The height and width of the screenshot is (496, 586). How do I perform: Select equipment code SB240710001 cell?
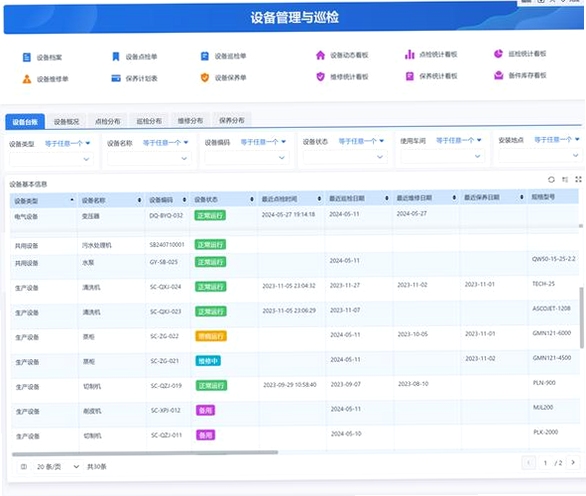coord(167,245)
